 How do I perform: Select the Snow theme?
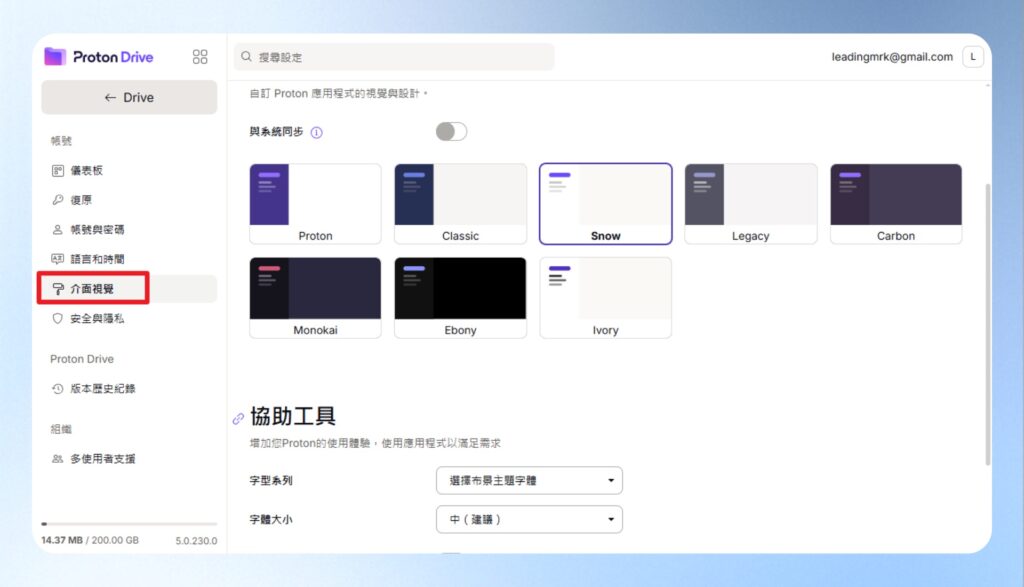605,204
